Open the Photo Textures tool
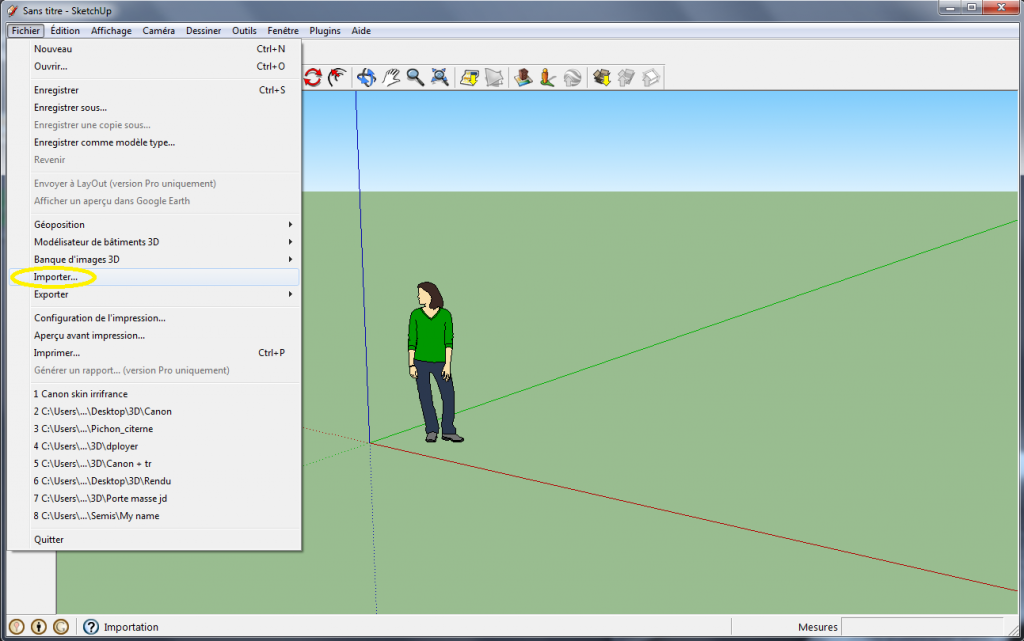Image resolution: width=1024 pixels, height=641 pixels. 548,78
